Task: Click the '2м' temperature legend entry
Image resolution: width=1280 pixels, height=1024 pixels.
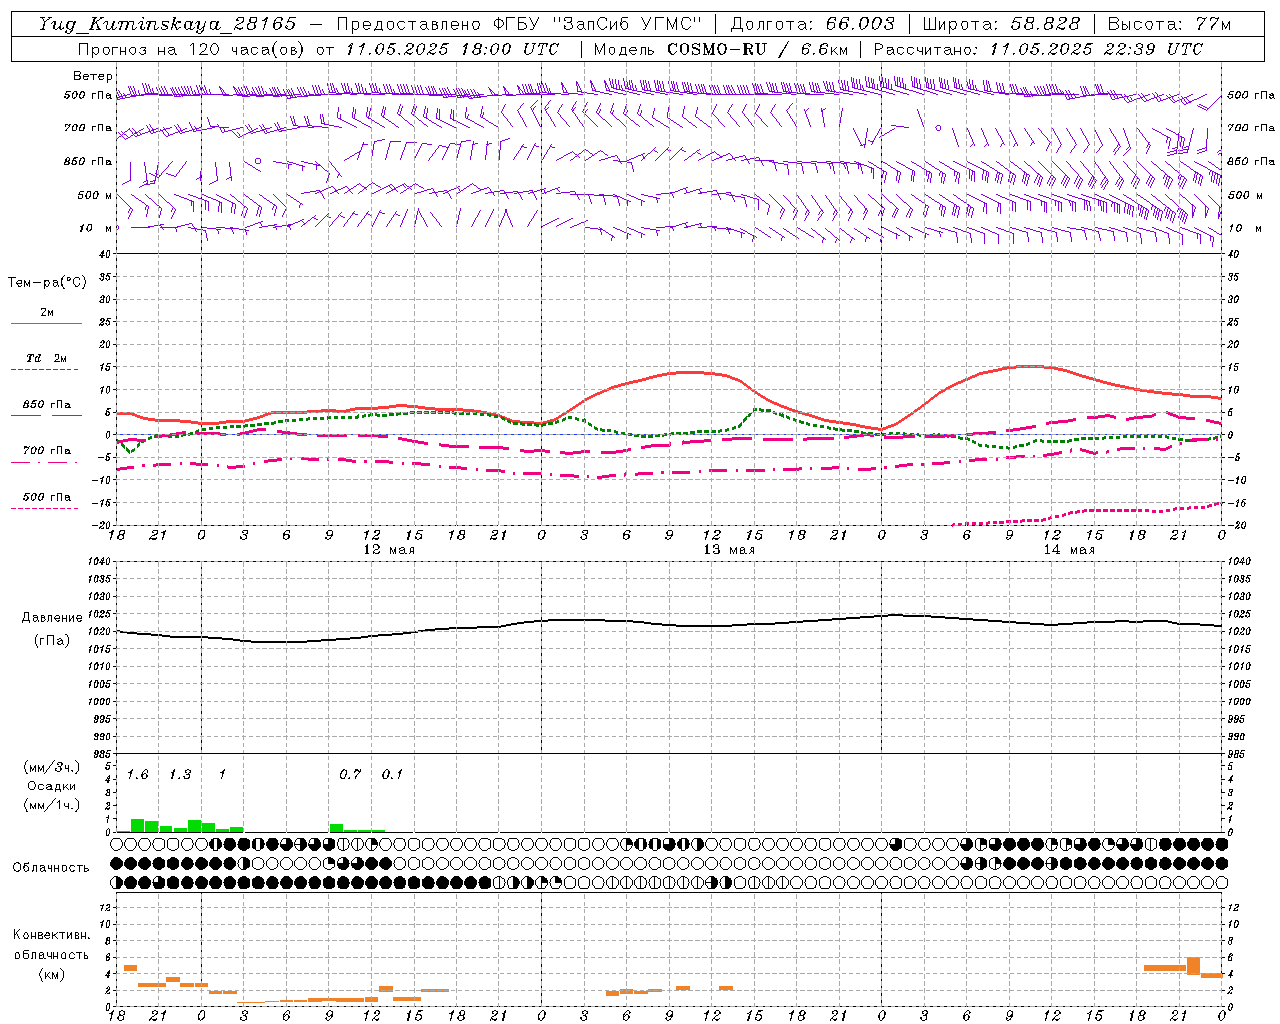Action: coord(47,313)
